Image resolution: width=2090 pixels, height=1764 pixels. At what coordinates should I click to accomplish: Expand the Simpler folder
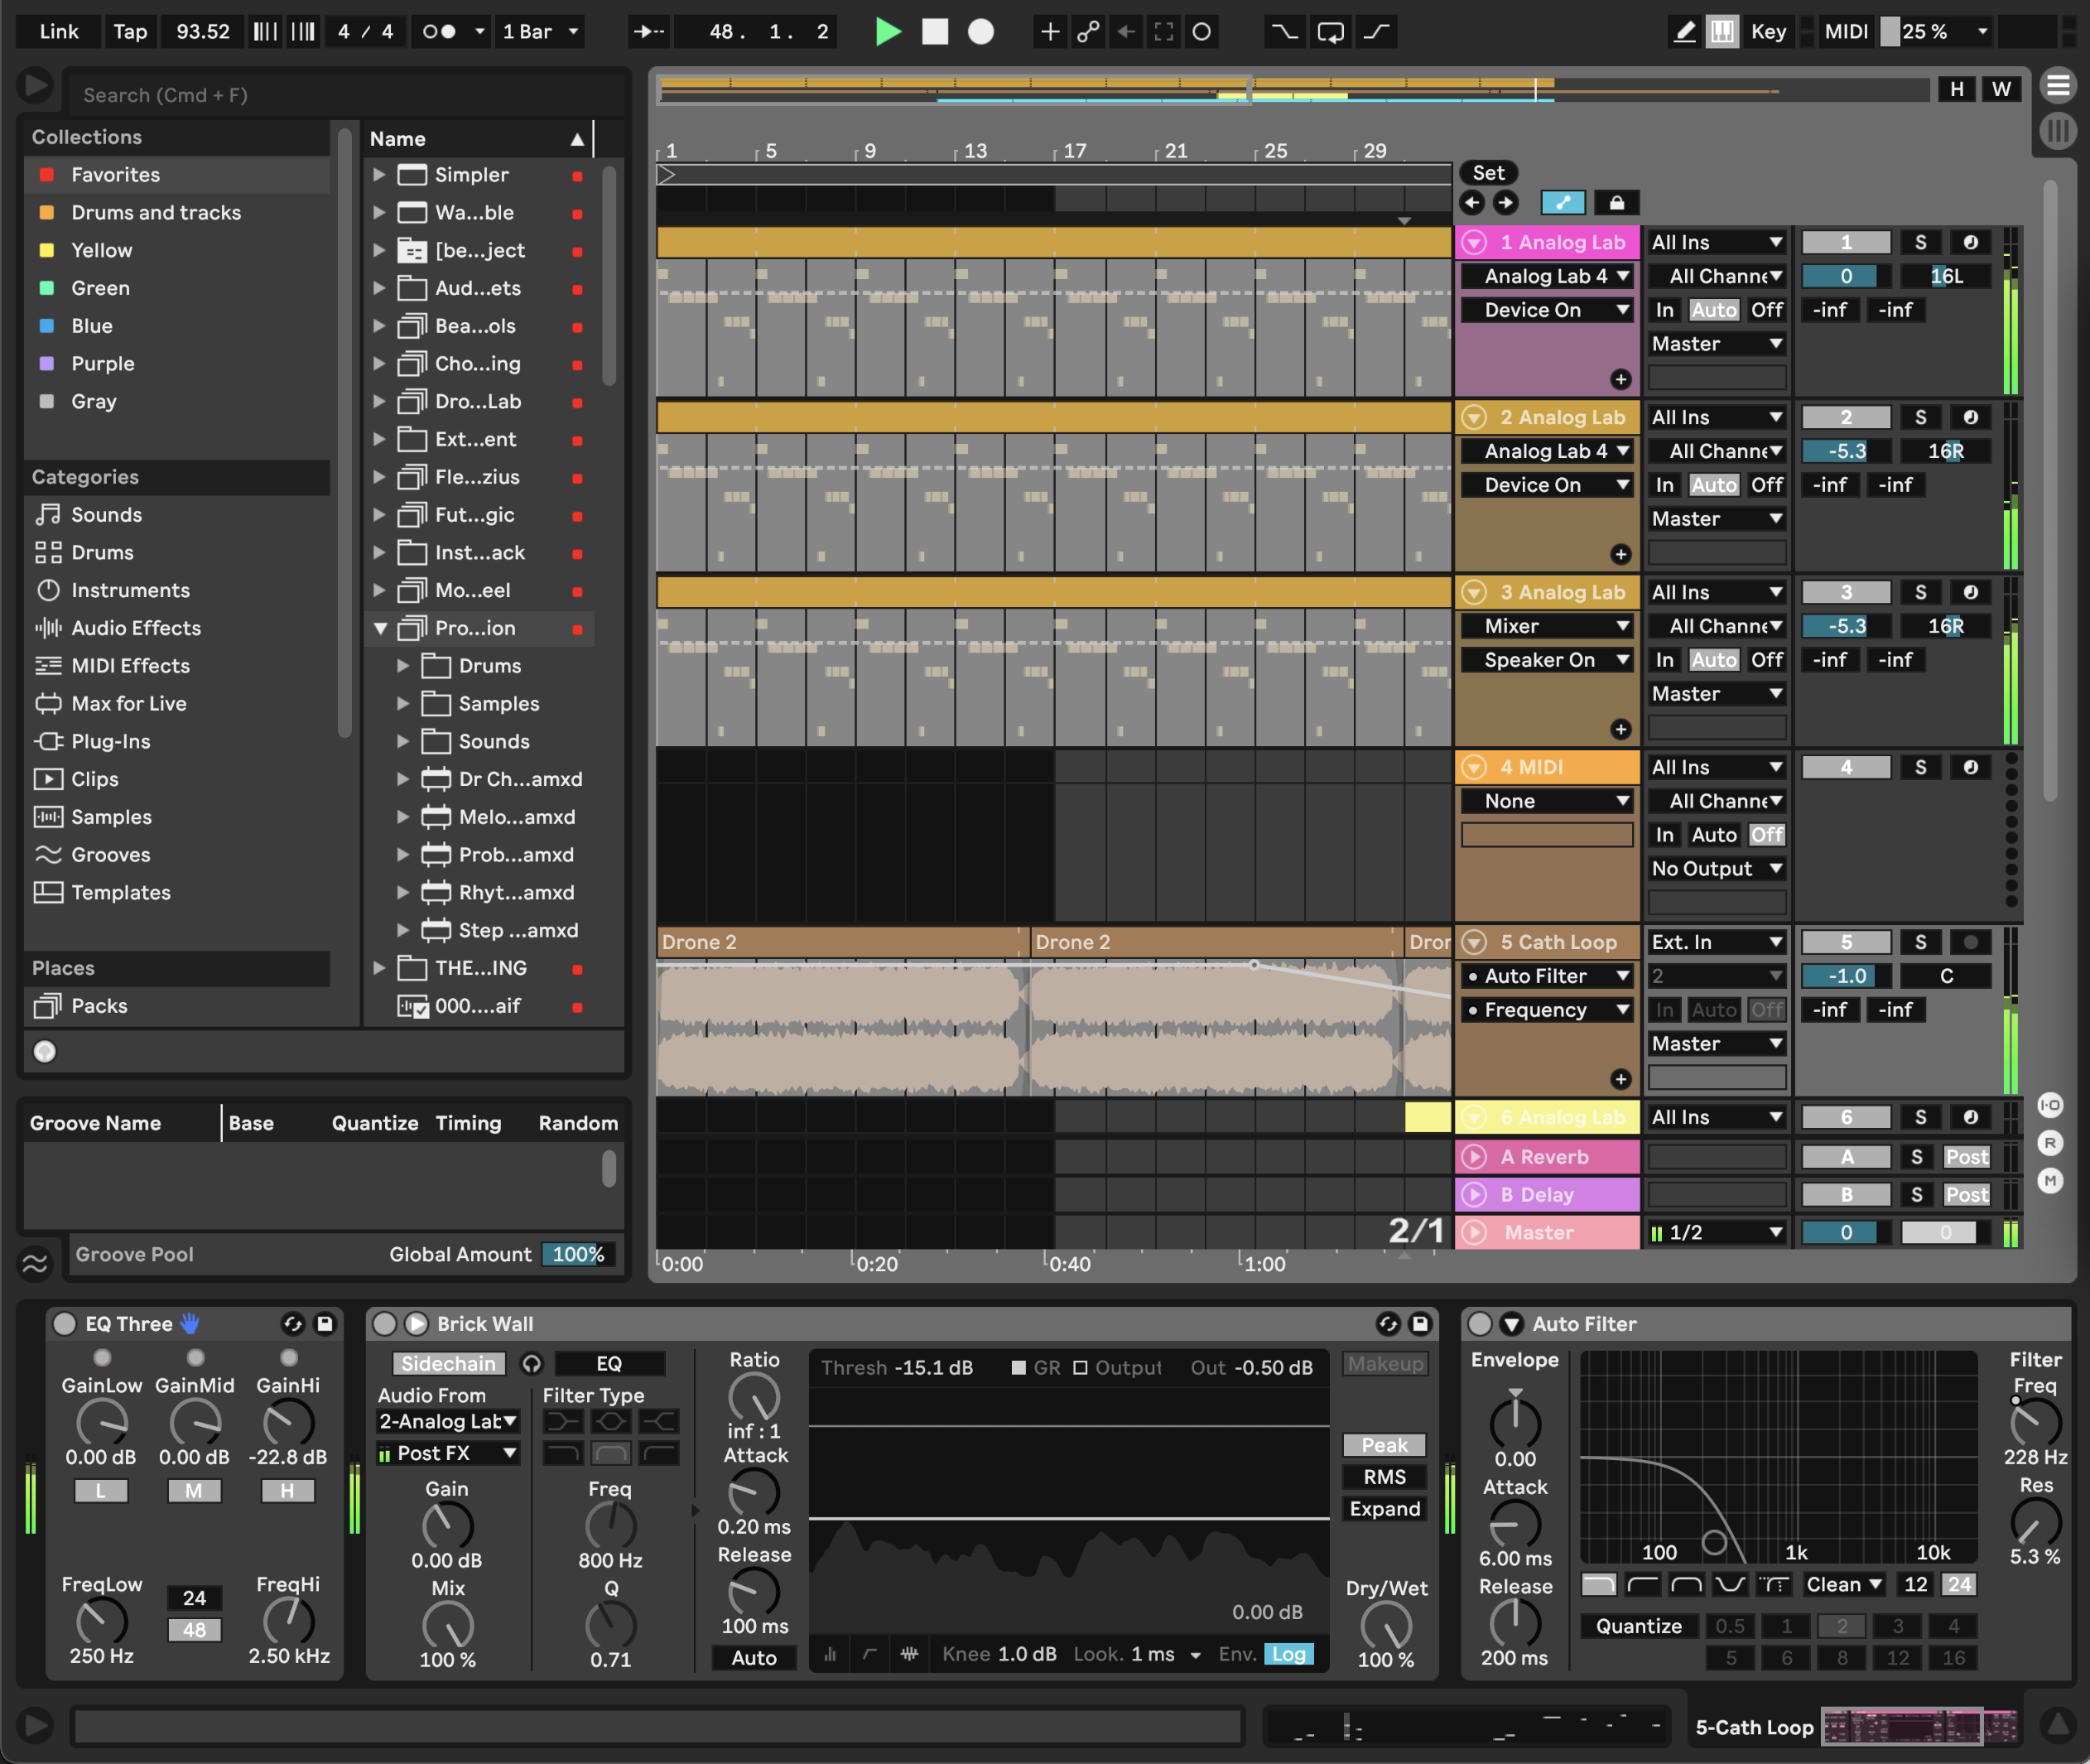click(x=379, y=175)
